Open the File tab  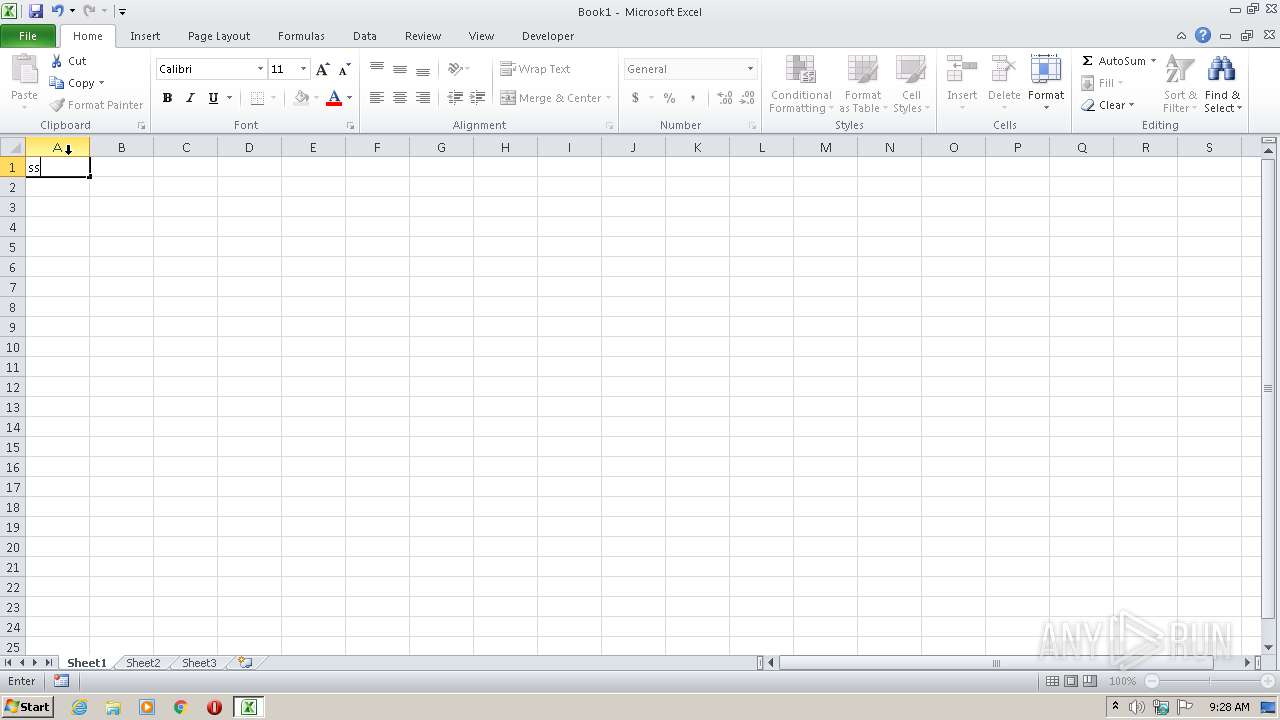click(28, 36)
